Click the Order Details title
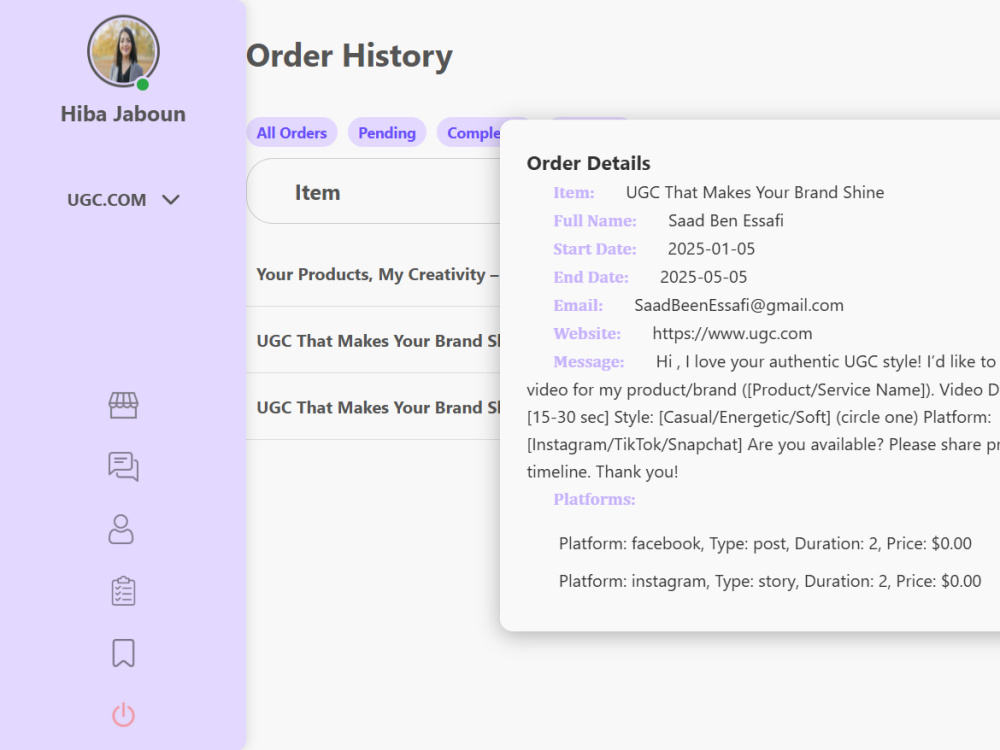Image resolution: width=1000 pixels, height=750 pixels. click(x=588, y=163)
